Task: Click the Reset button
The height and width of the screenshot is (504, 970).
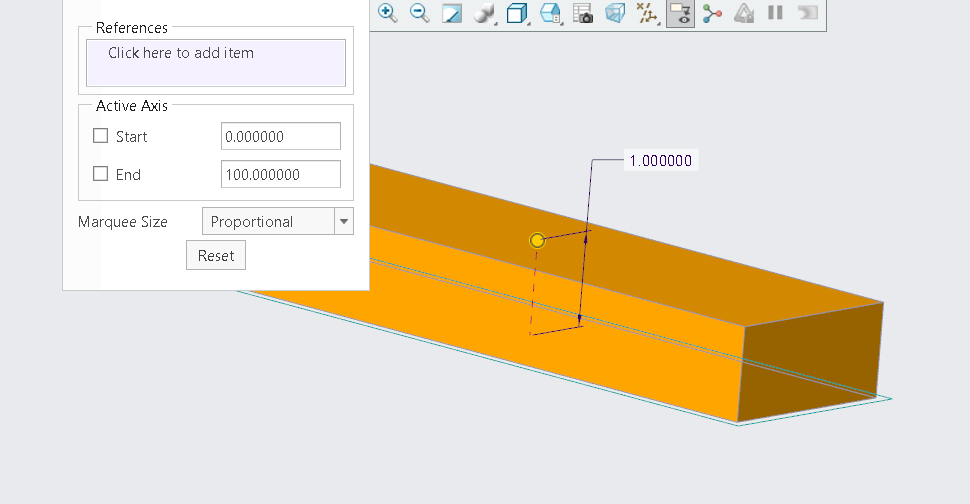Action: [x=216, y=255]
